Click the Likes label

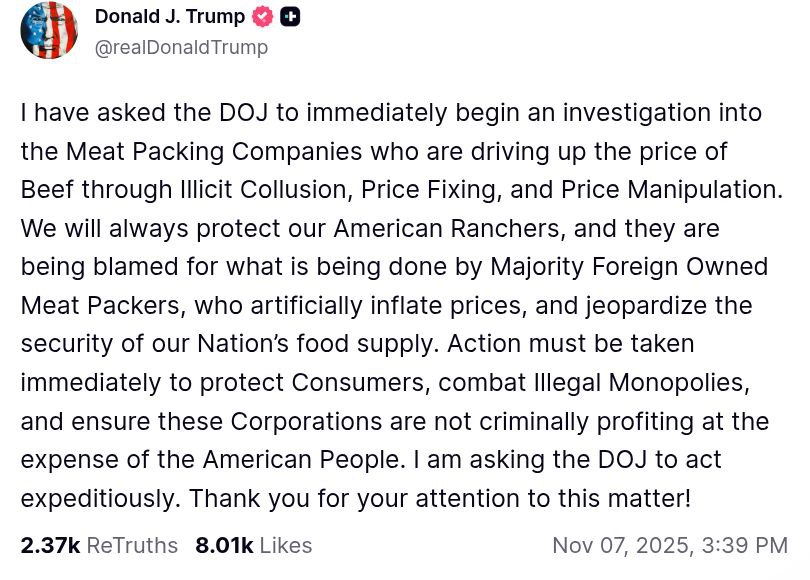(286, 546)
